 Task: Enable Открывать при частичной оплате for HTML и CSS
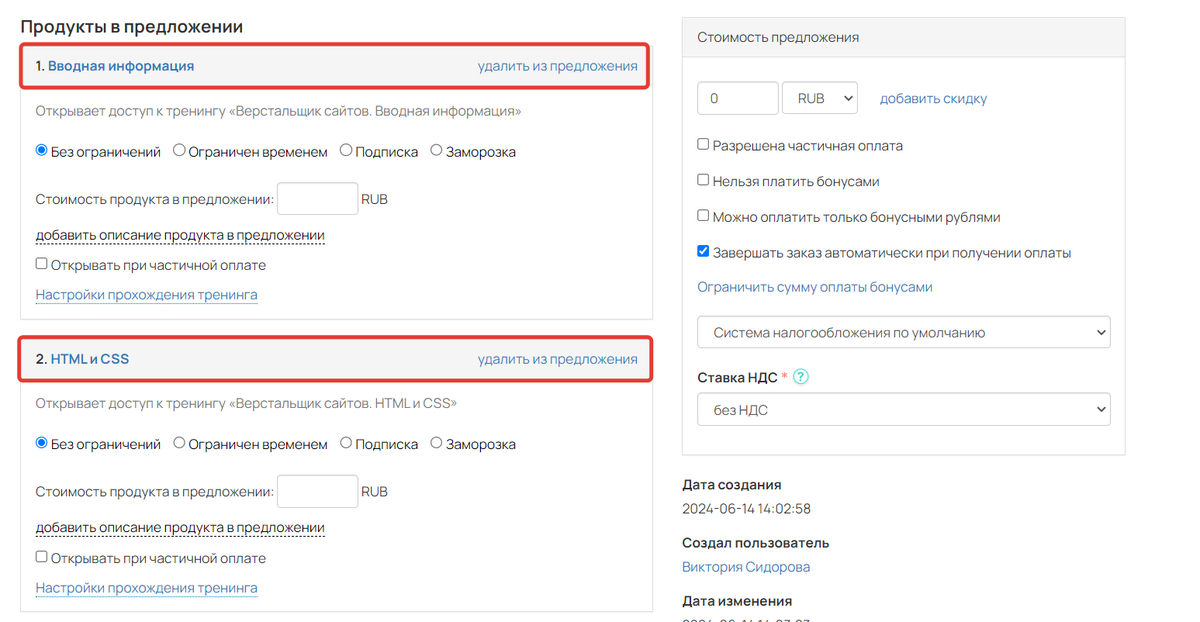(42, 557)
